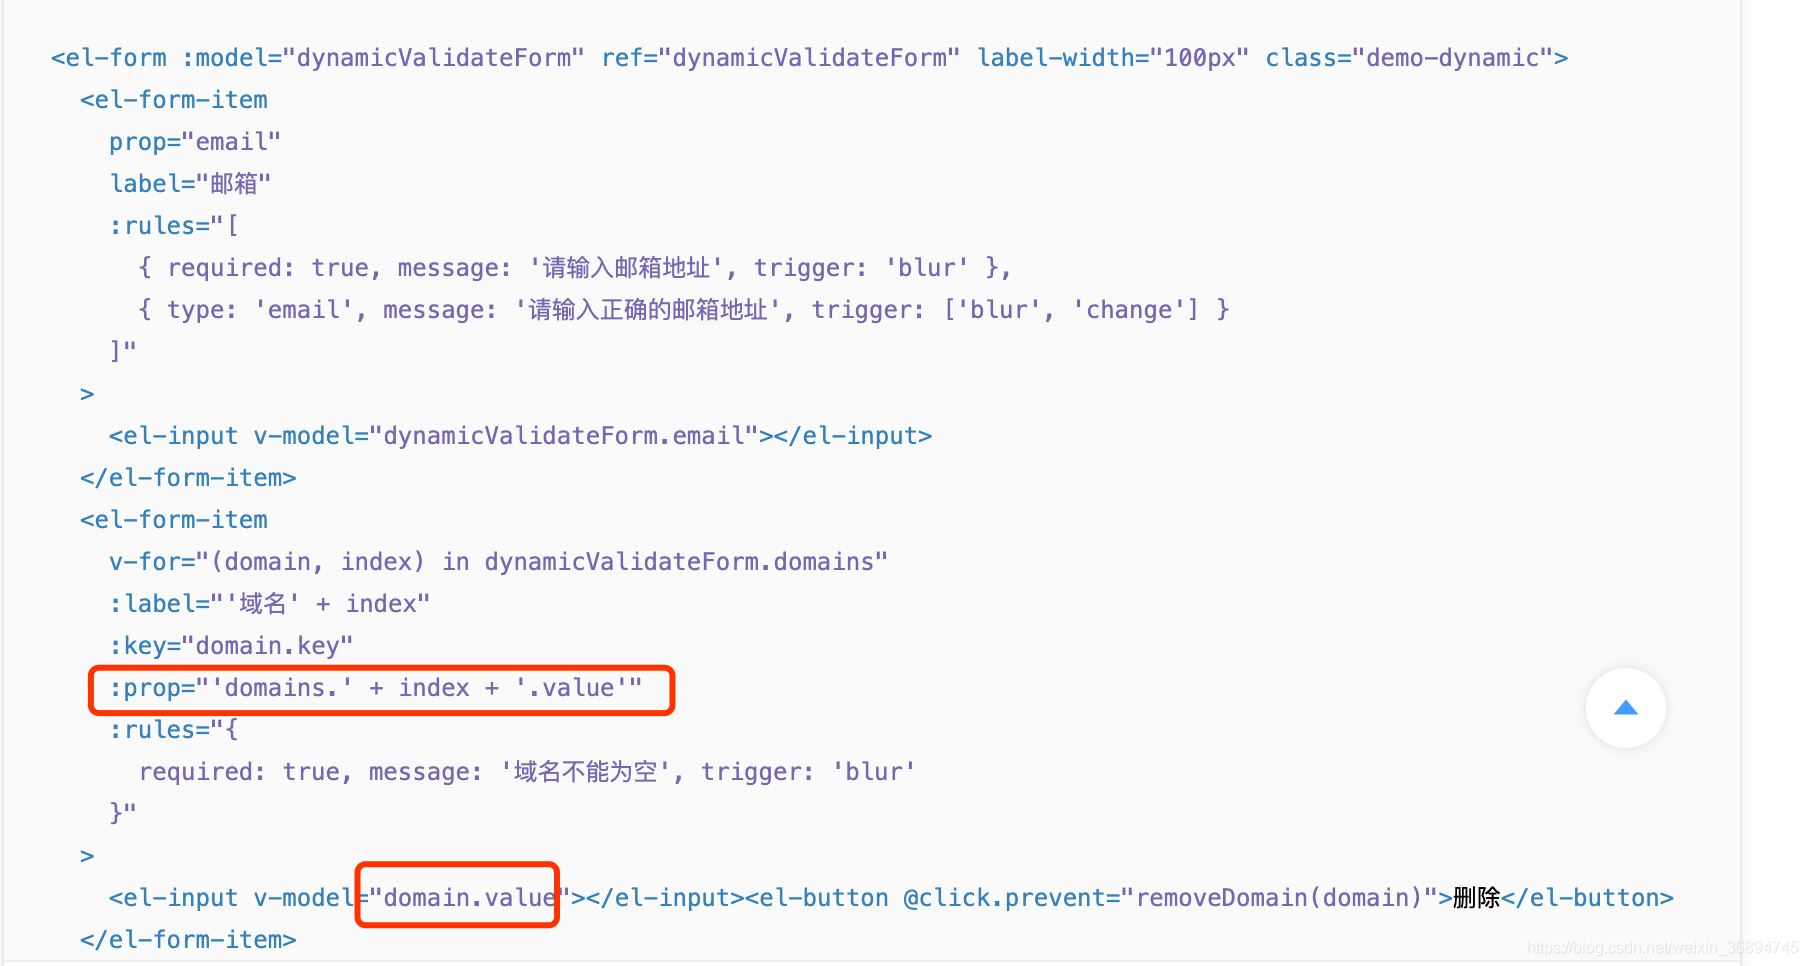The image size is (1808, 966).
Task: Click the removeDomain(domain) click handler text
Action: coord(1279,897)
